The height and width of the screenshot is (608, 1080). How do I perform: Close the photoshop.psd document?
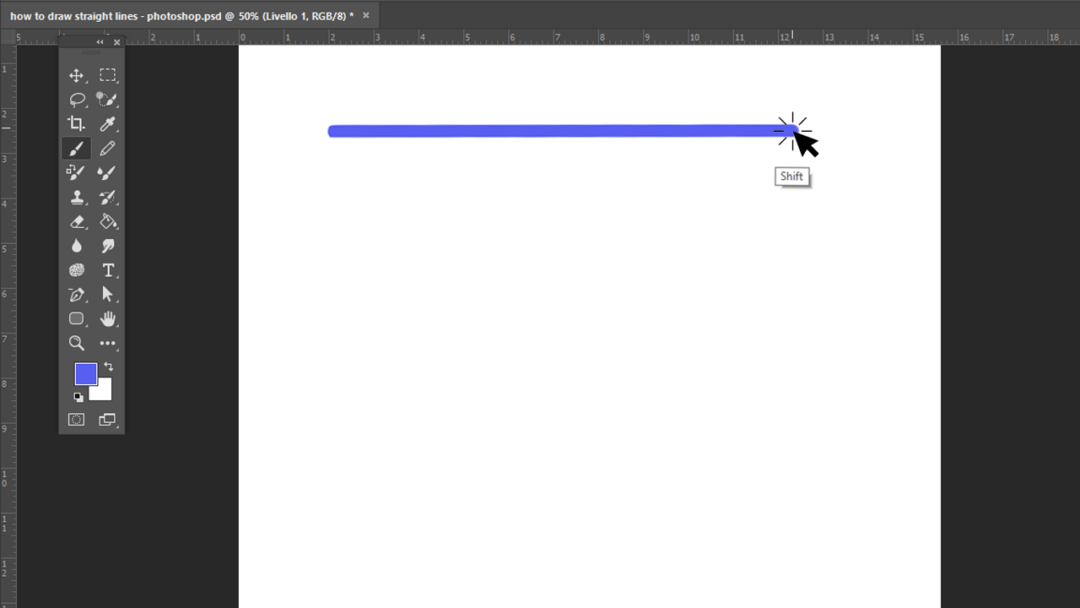(x=364, y=16)
